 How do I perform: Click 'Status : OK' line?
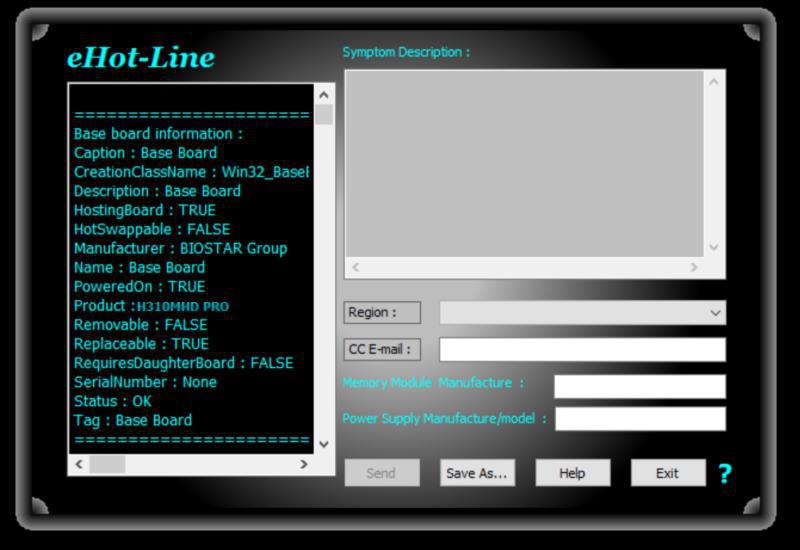113,401
